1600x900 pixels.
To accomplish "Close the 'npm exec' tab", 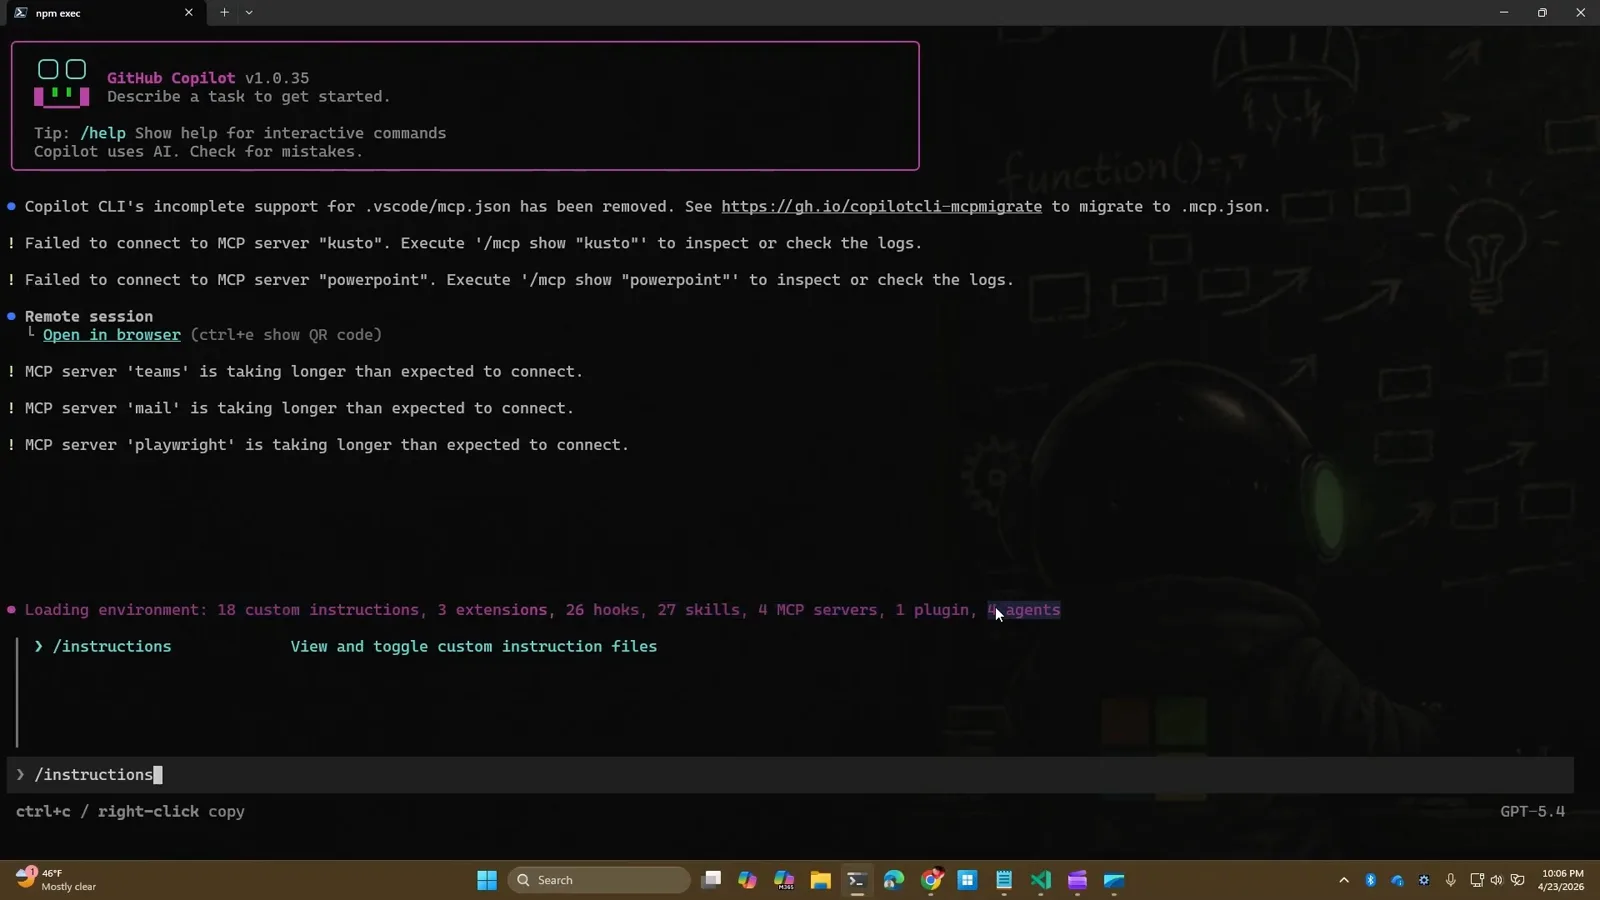I will tap(188, 13).
